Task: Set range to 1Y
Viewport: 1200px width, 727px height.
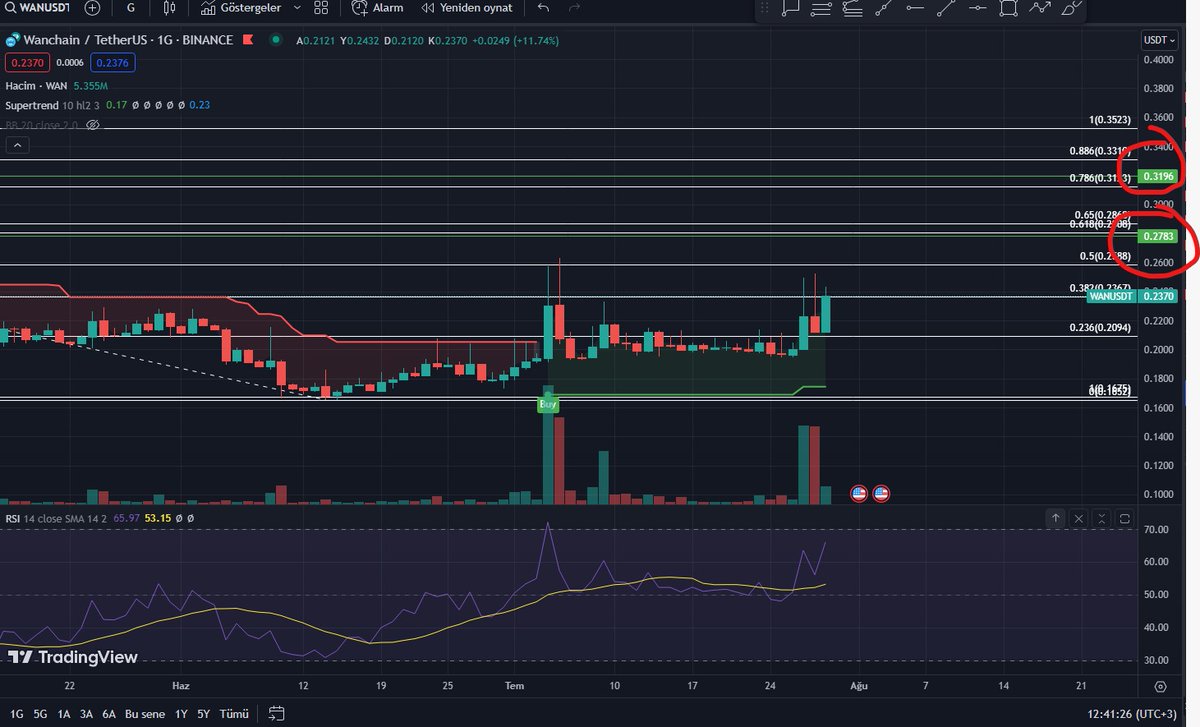Action: [181, 713]
